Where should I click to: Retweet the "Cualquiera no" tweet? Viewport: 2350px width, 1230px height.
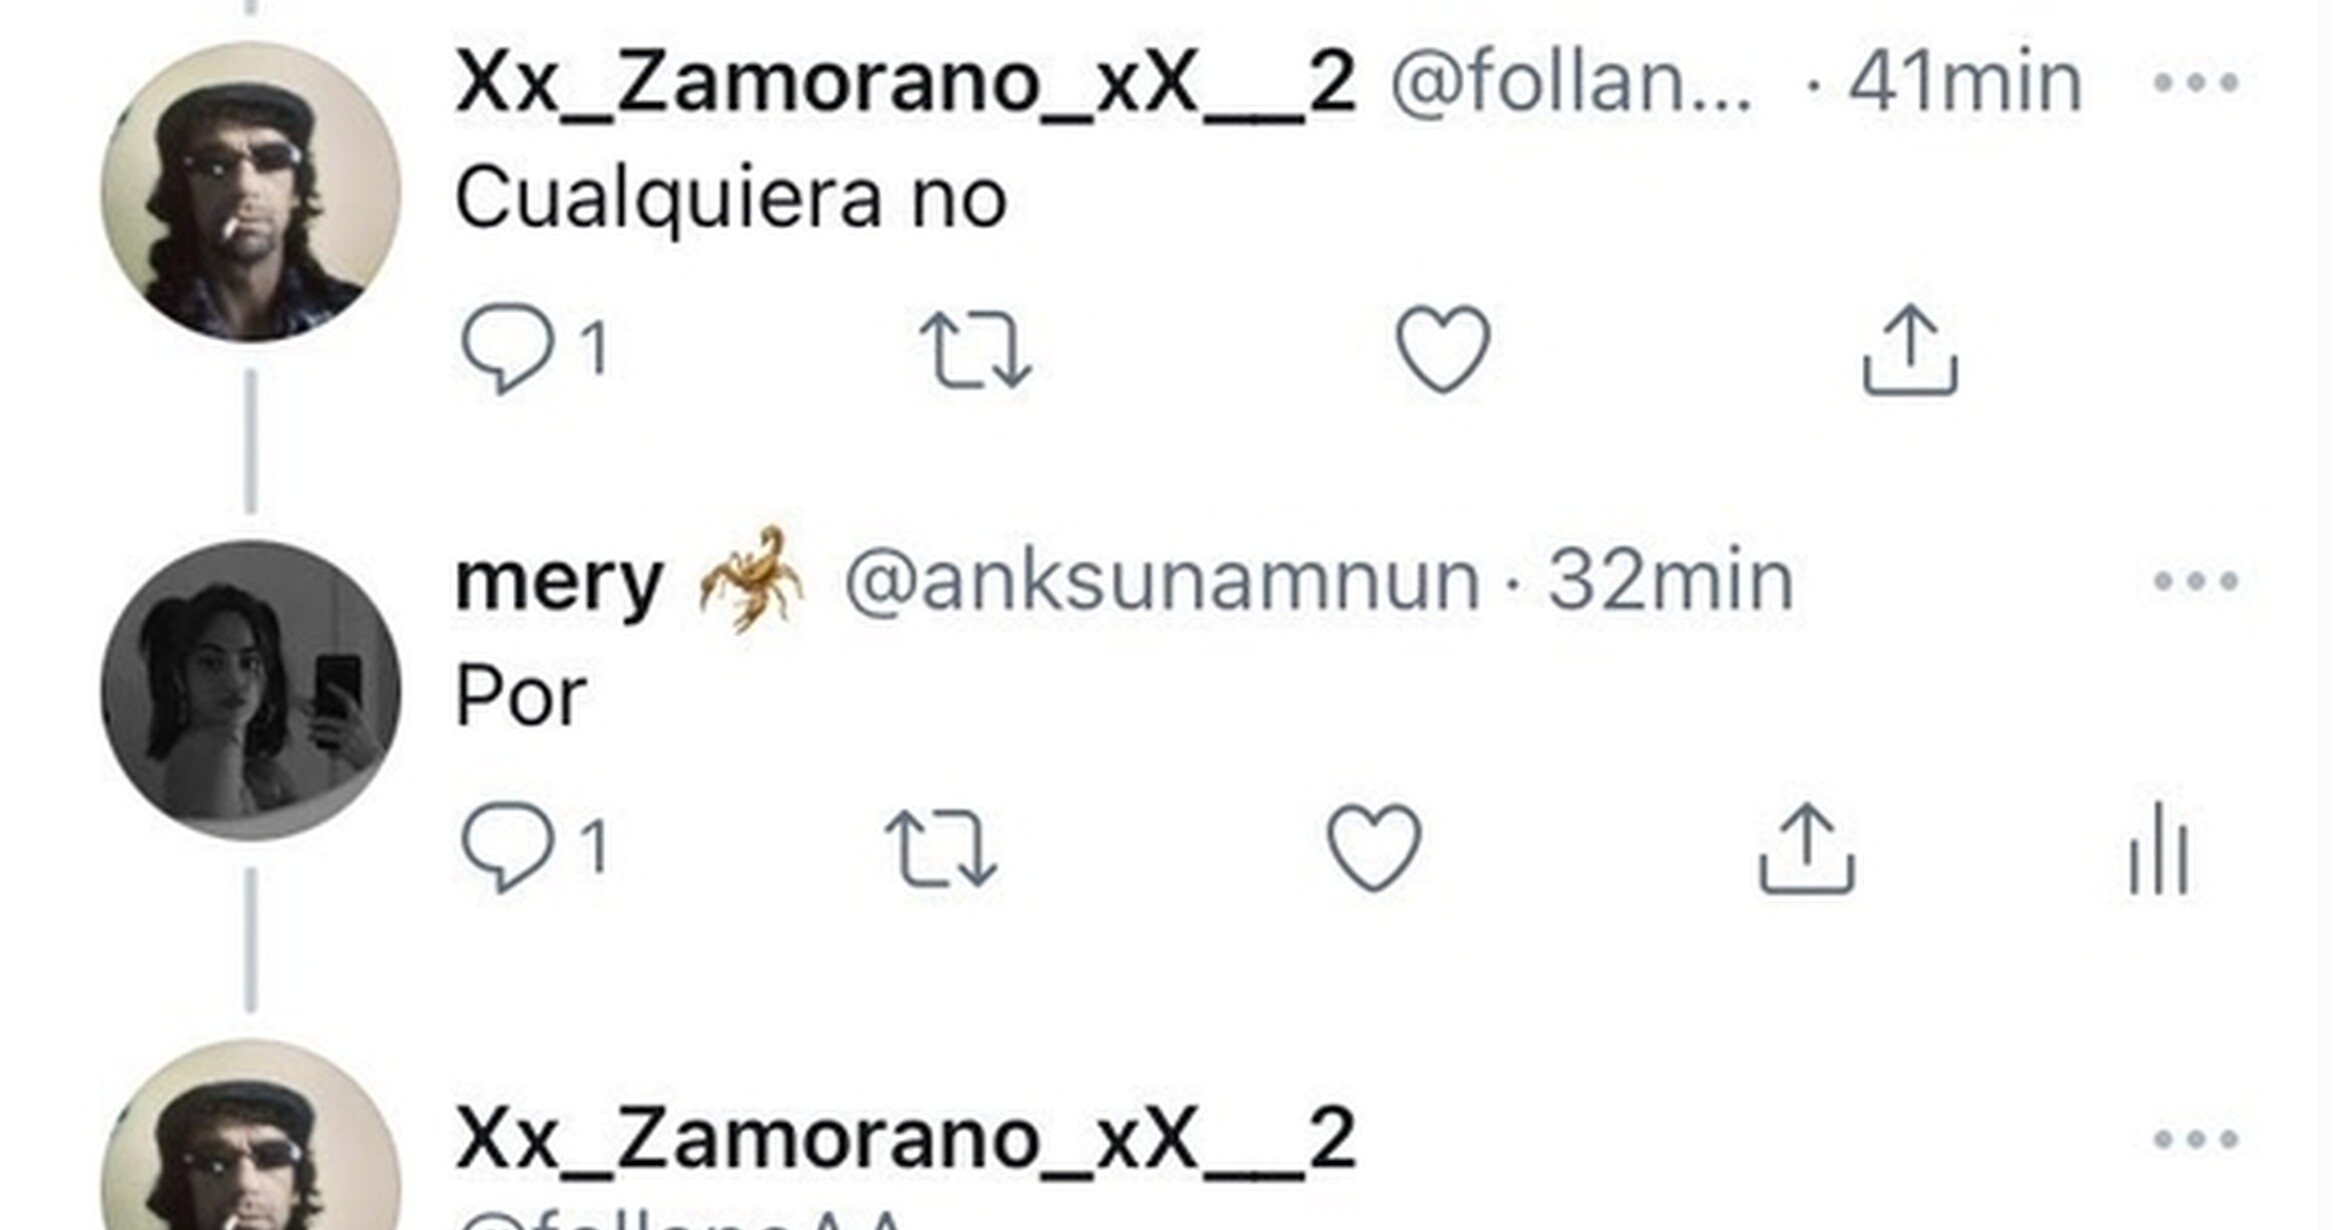976,350
